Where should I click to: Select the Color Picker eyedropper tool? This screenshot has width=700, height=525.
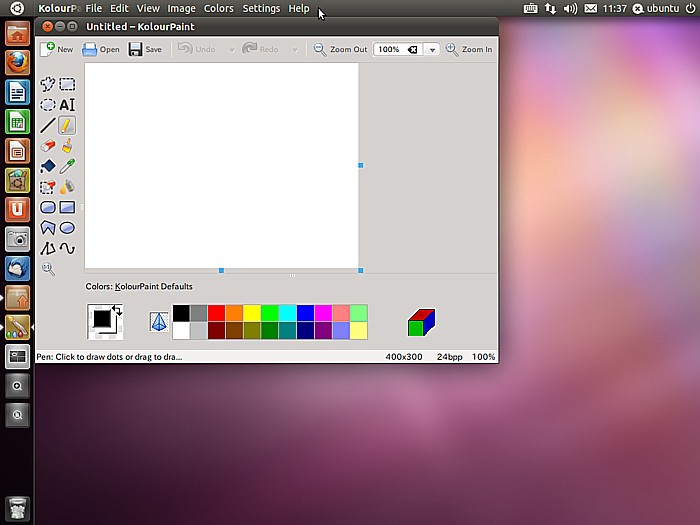pos(67,166)
